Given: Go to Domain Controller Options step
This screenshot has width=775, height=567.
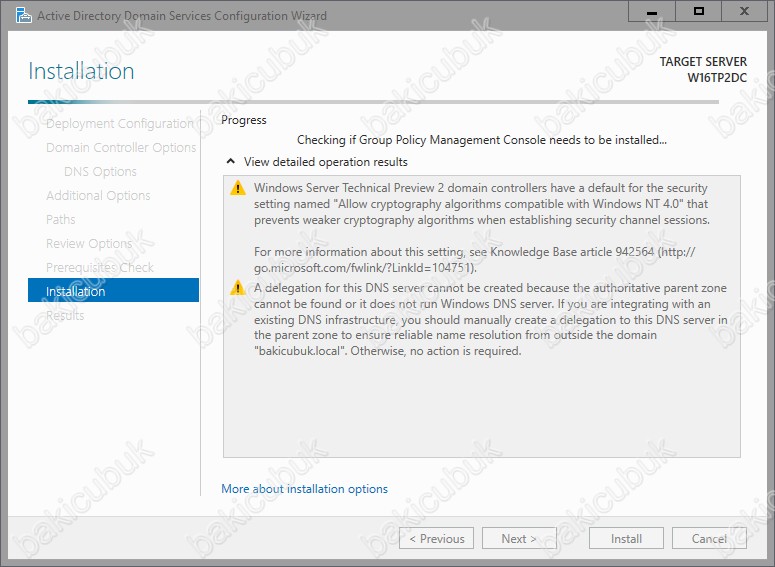Looking at the screenshot, I should [121, 148].
